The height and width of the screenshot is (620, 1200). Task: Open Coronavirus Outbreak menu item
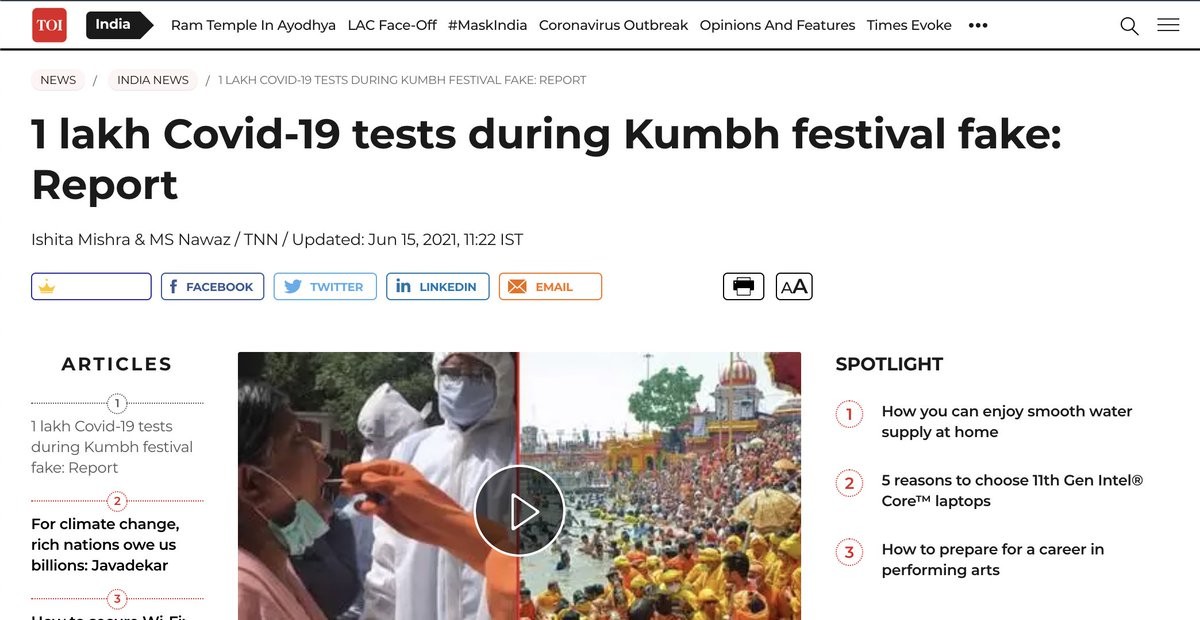coord(613,25)
